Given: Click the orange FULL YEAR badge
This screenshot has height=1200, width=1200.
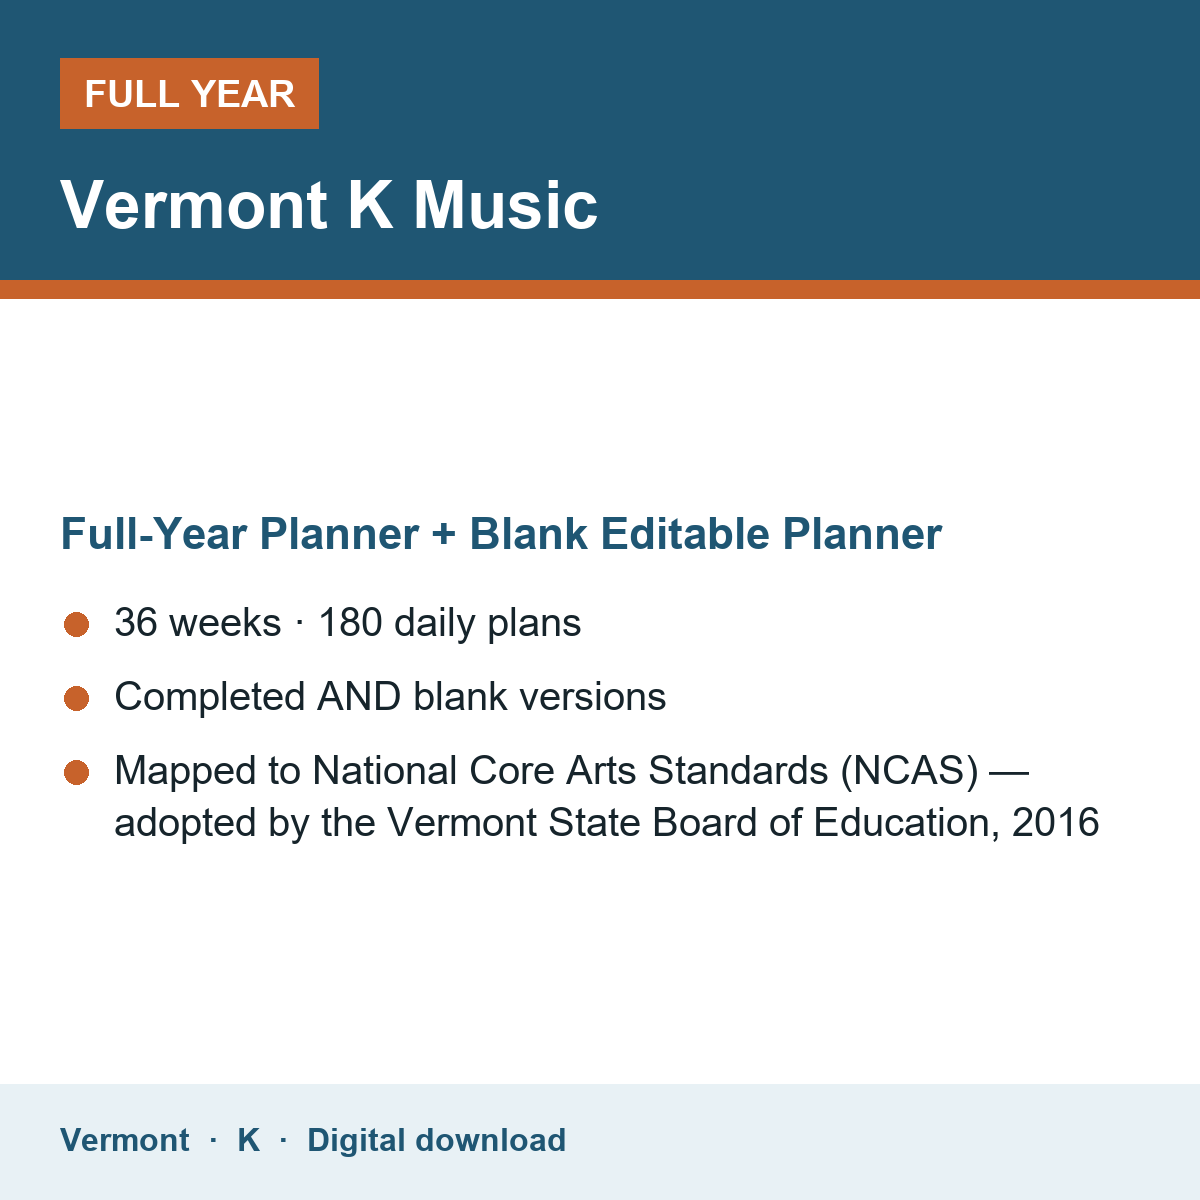Looking at the screenshot, I should 189,94.
